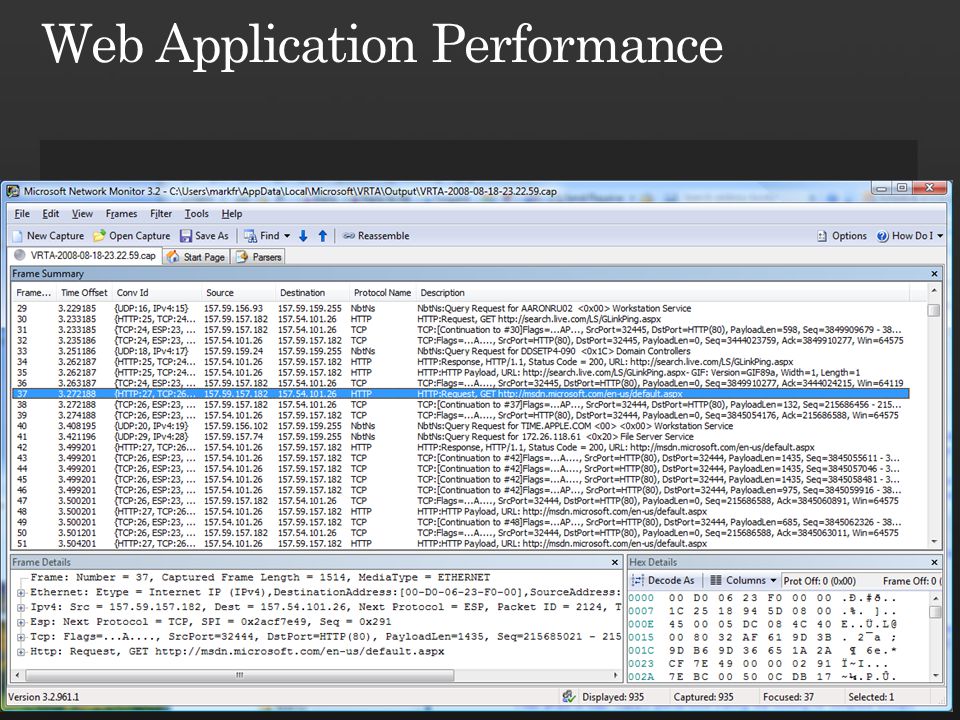Click the New Capture button label

55,236
